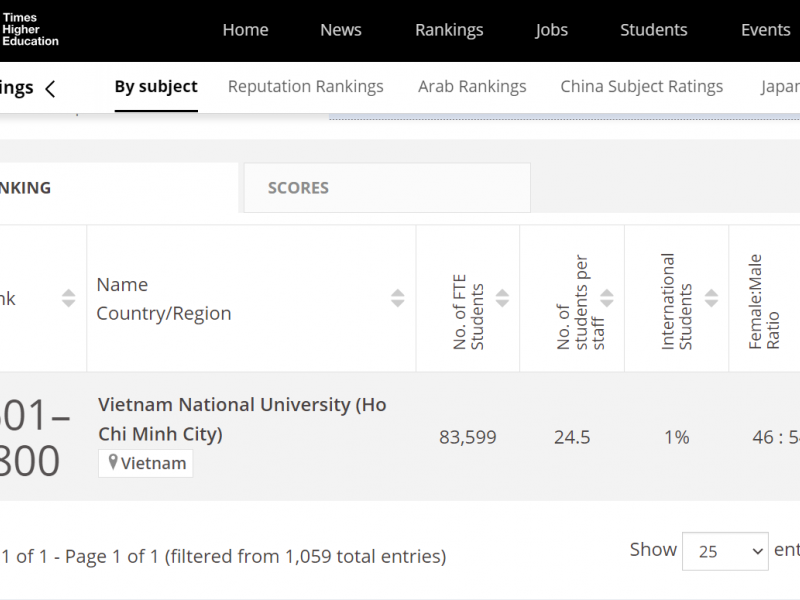The image size is (800, 600).
Task: Open Reputation Rankings tab
Action: click(x=305, y=87)
